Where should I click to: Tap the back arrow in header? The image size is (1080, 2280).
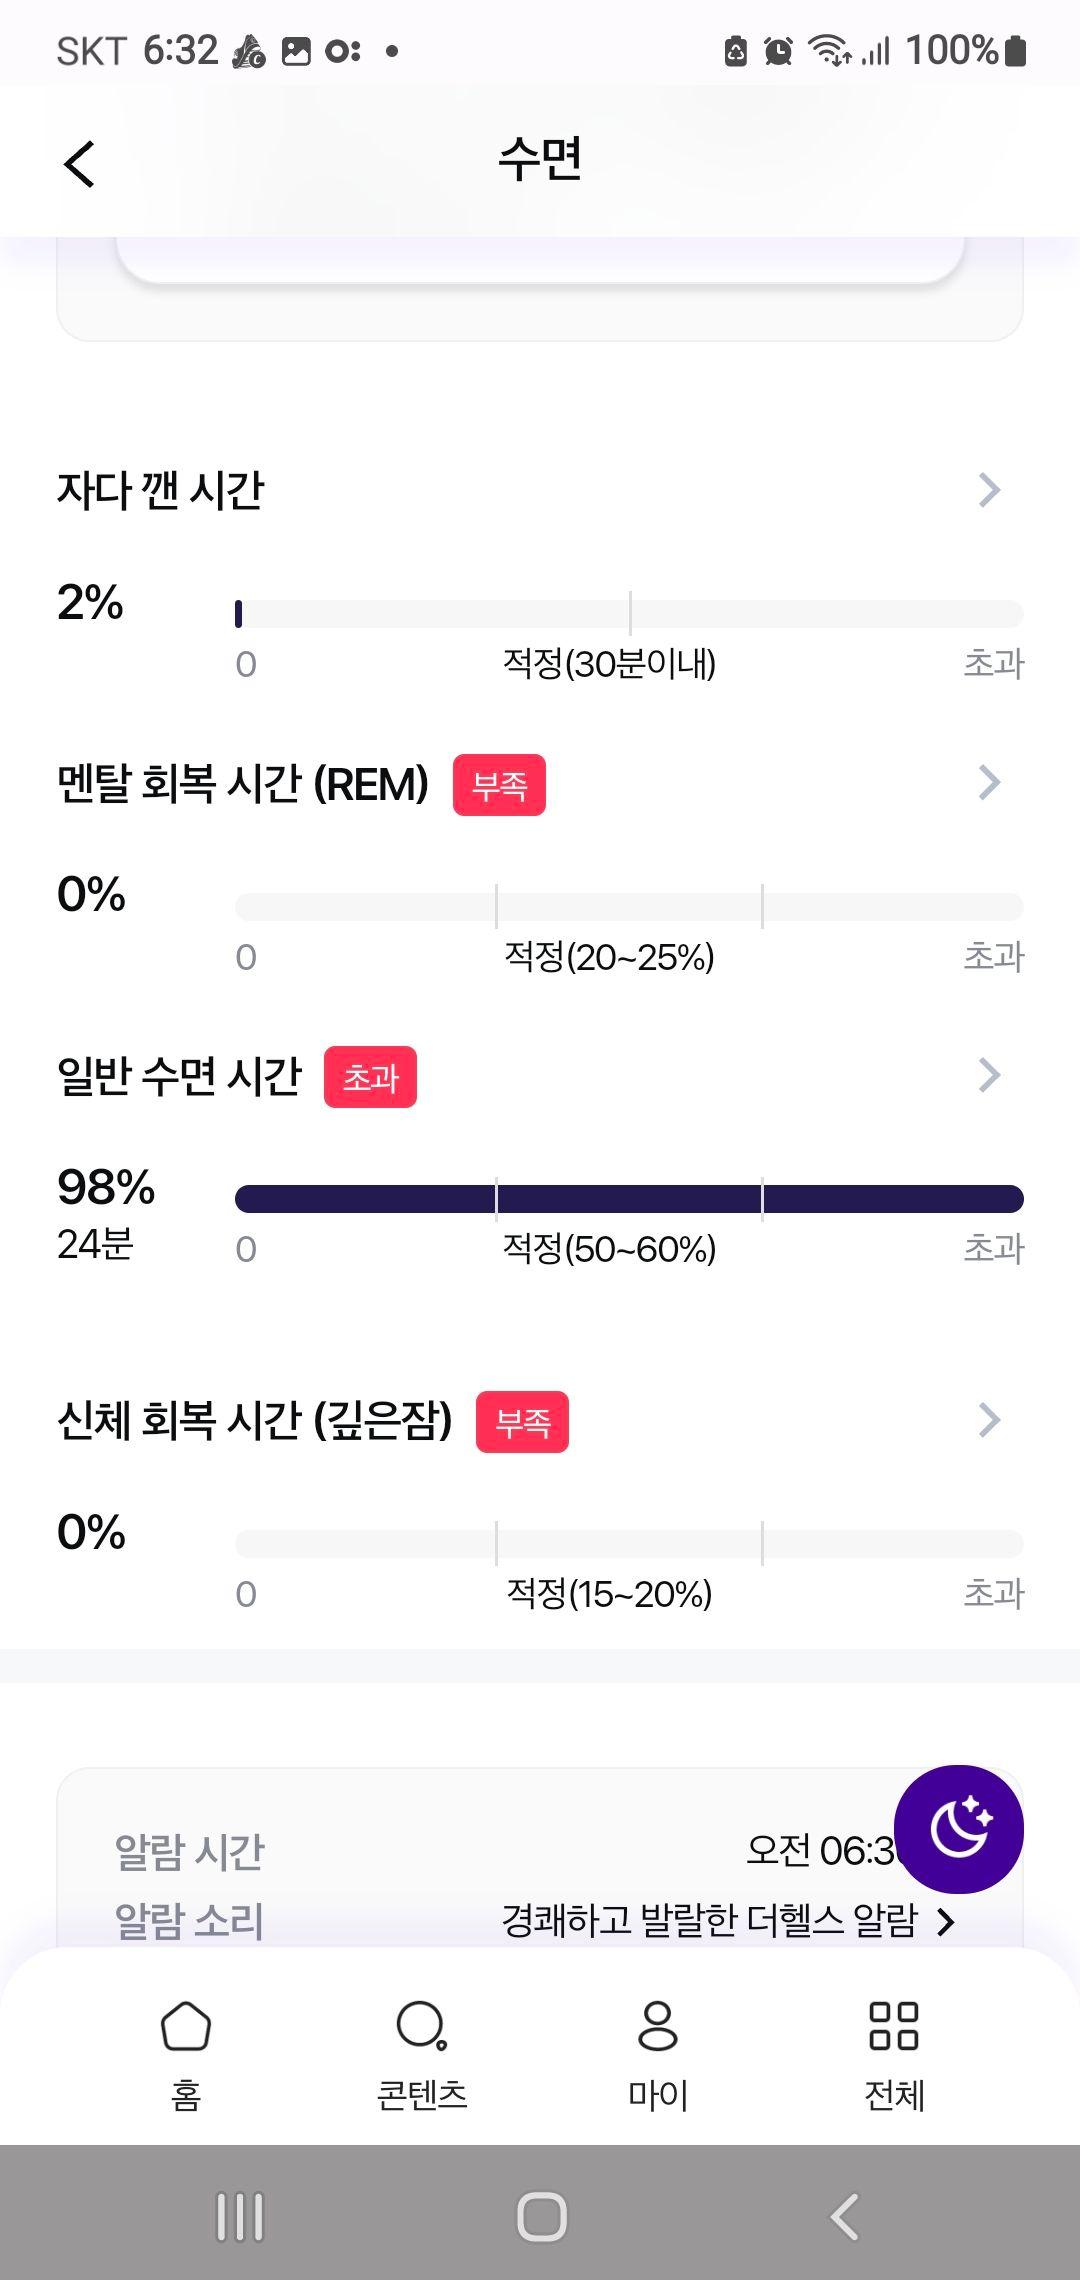click(79, 163)
